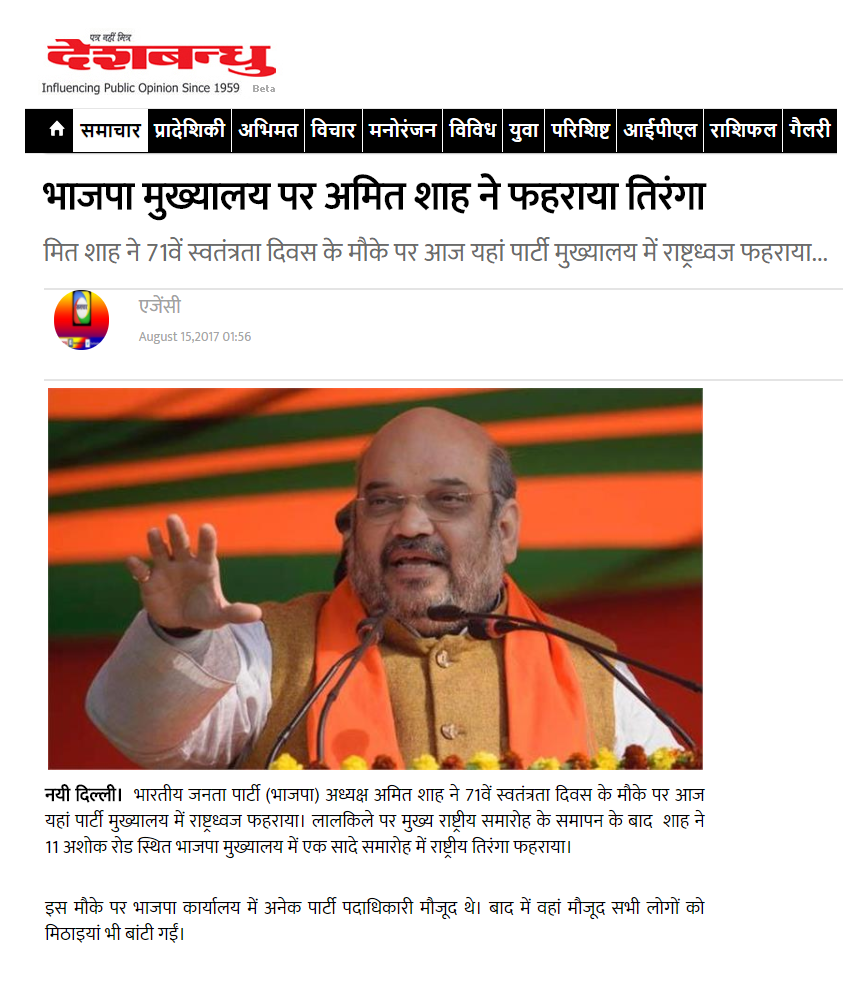Click the article headline about Amit Shah
This screenshot has height=983, width=858.
(374, 196)
